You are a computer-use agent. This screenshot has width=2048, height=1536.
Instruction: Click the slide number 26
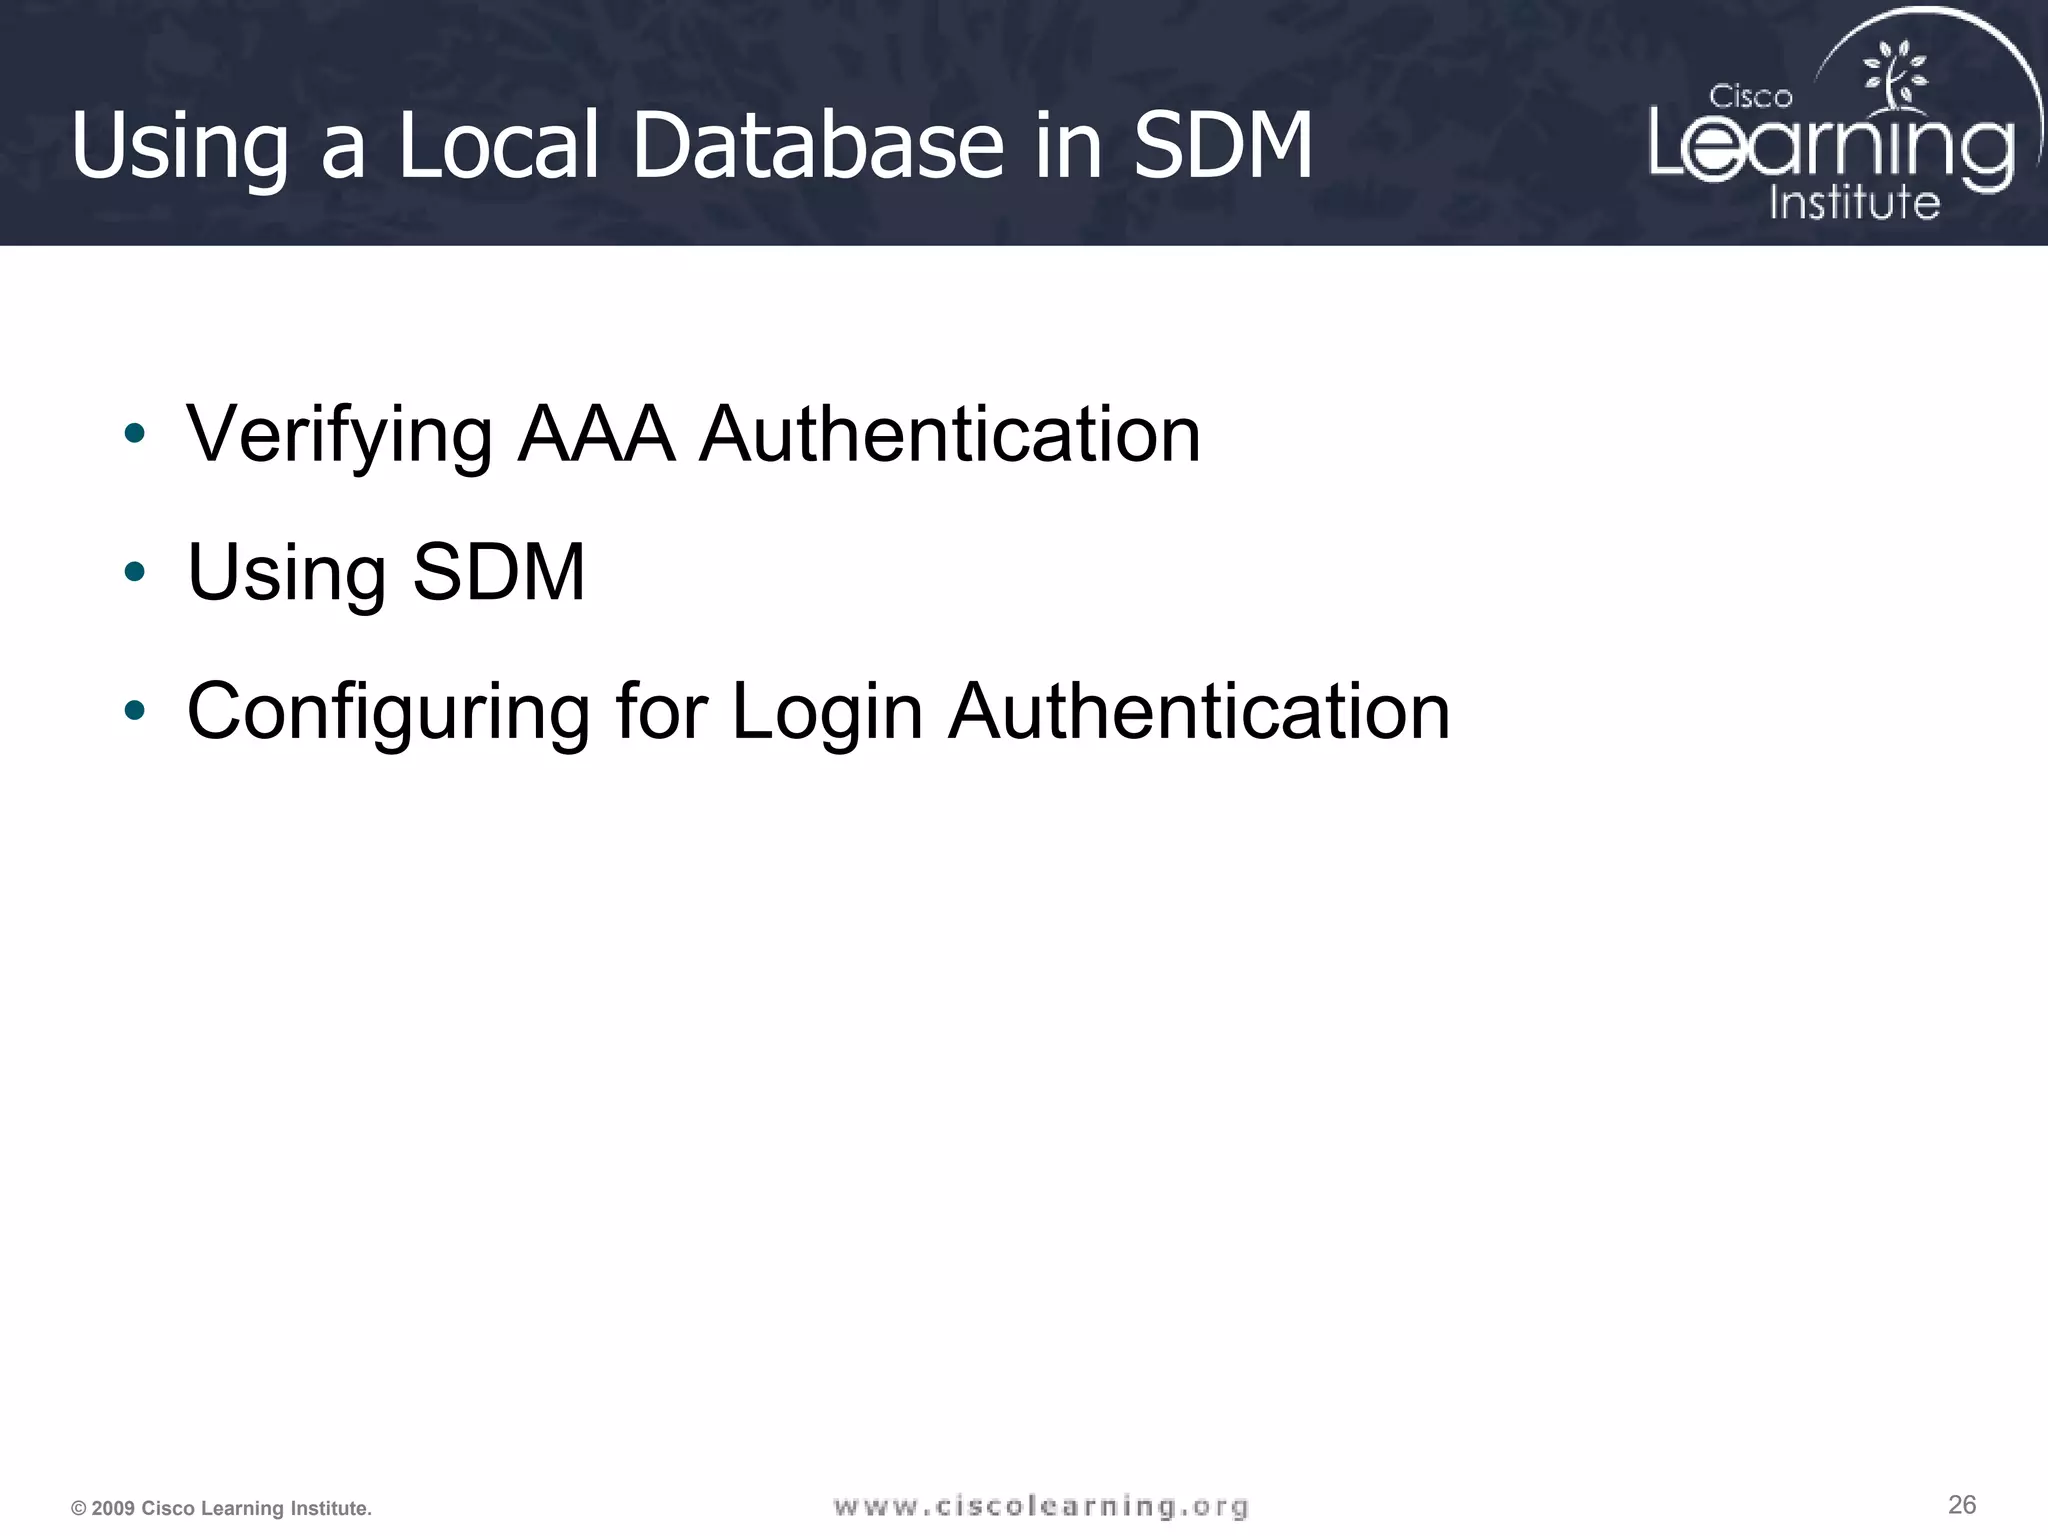1962,1505
